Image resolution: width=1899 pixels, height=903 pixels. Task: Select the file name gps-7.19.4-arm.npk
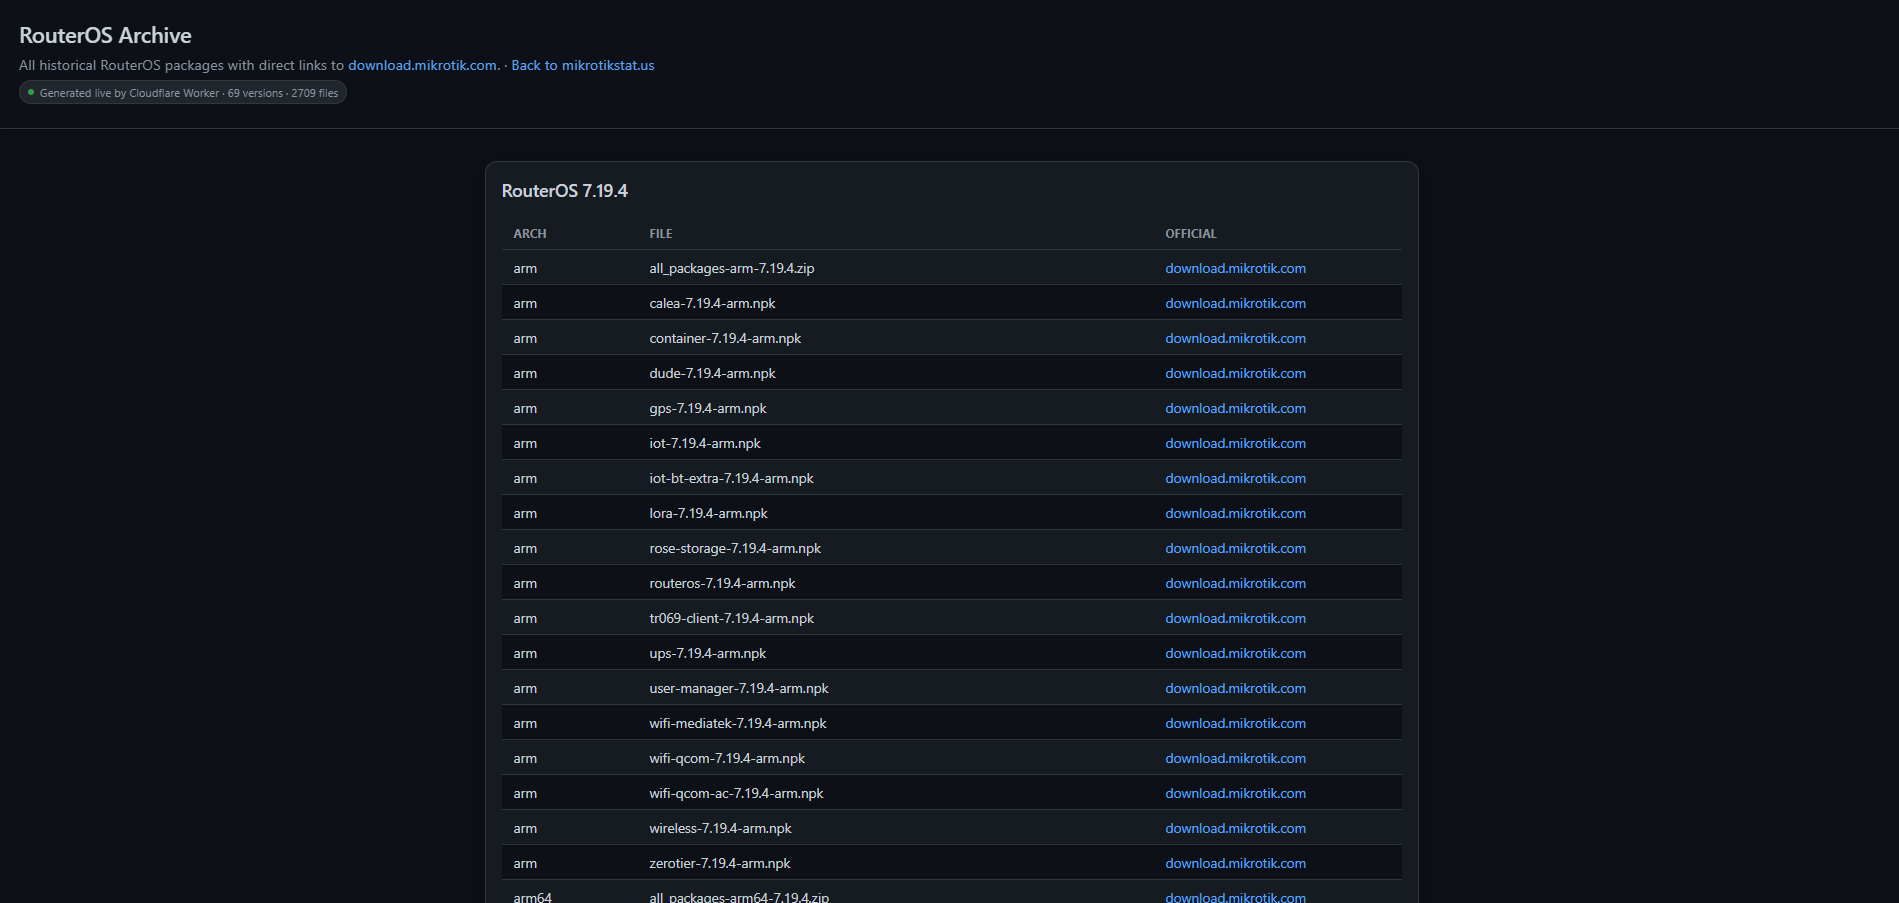coord(708,408)
